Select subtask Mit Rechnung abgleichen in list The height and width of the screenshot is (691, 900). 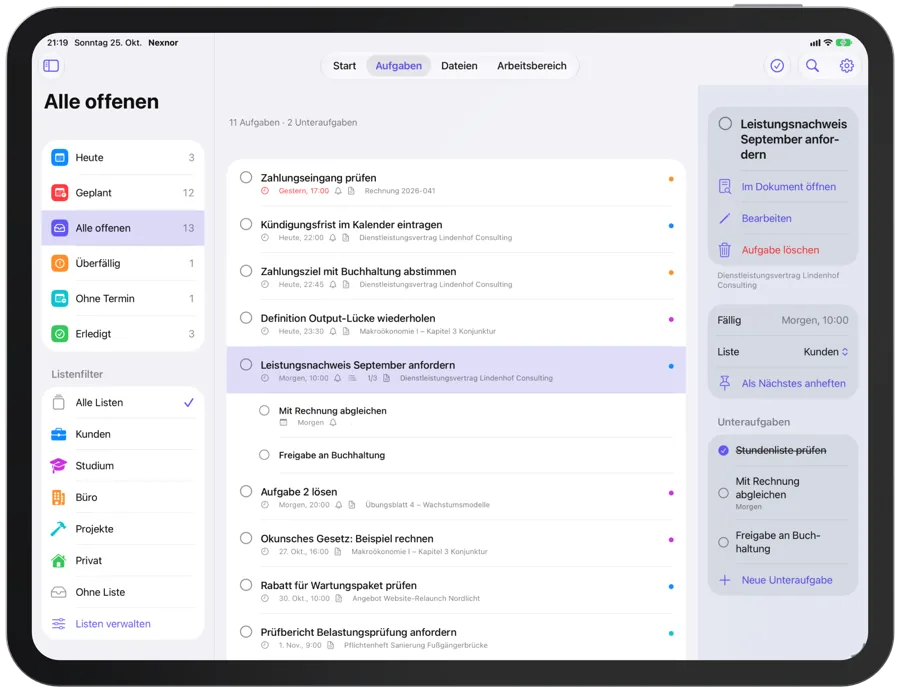456,416
